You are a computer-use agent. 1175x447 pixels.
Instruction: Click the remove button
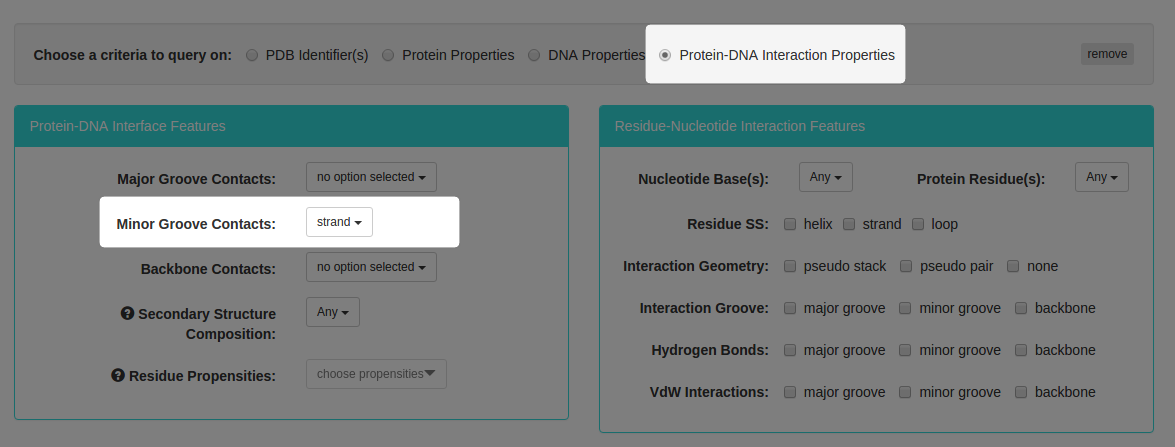point(1108,54)
